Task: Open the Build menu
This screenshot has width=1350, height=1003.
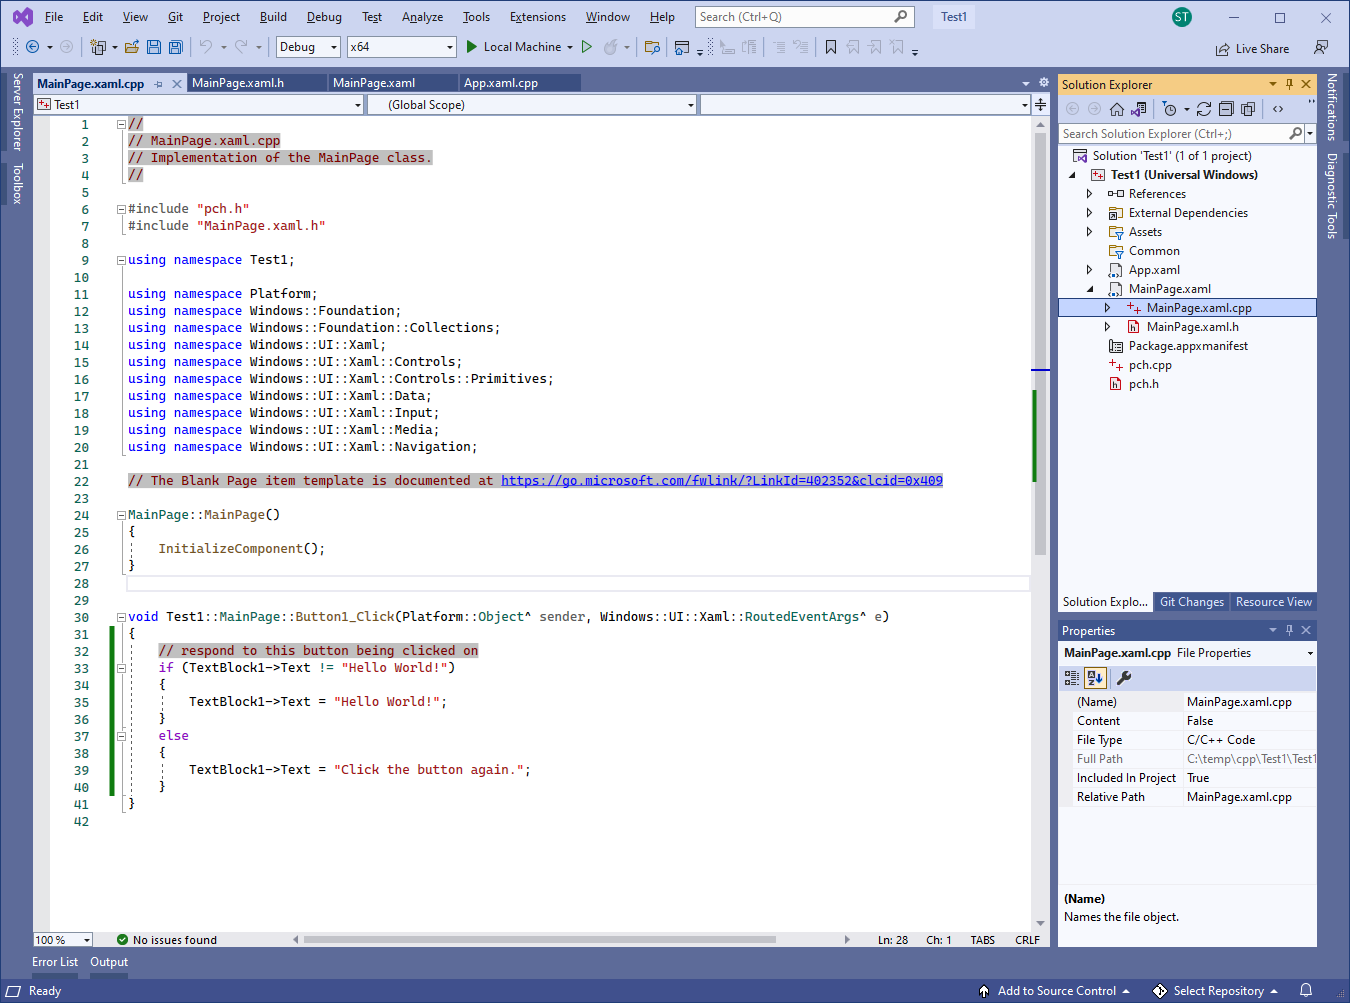Action: click(273, 17)
